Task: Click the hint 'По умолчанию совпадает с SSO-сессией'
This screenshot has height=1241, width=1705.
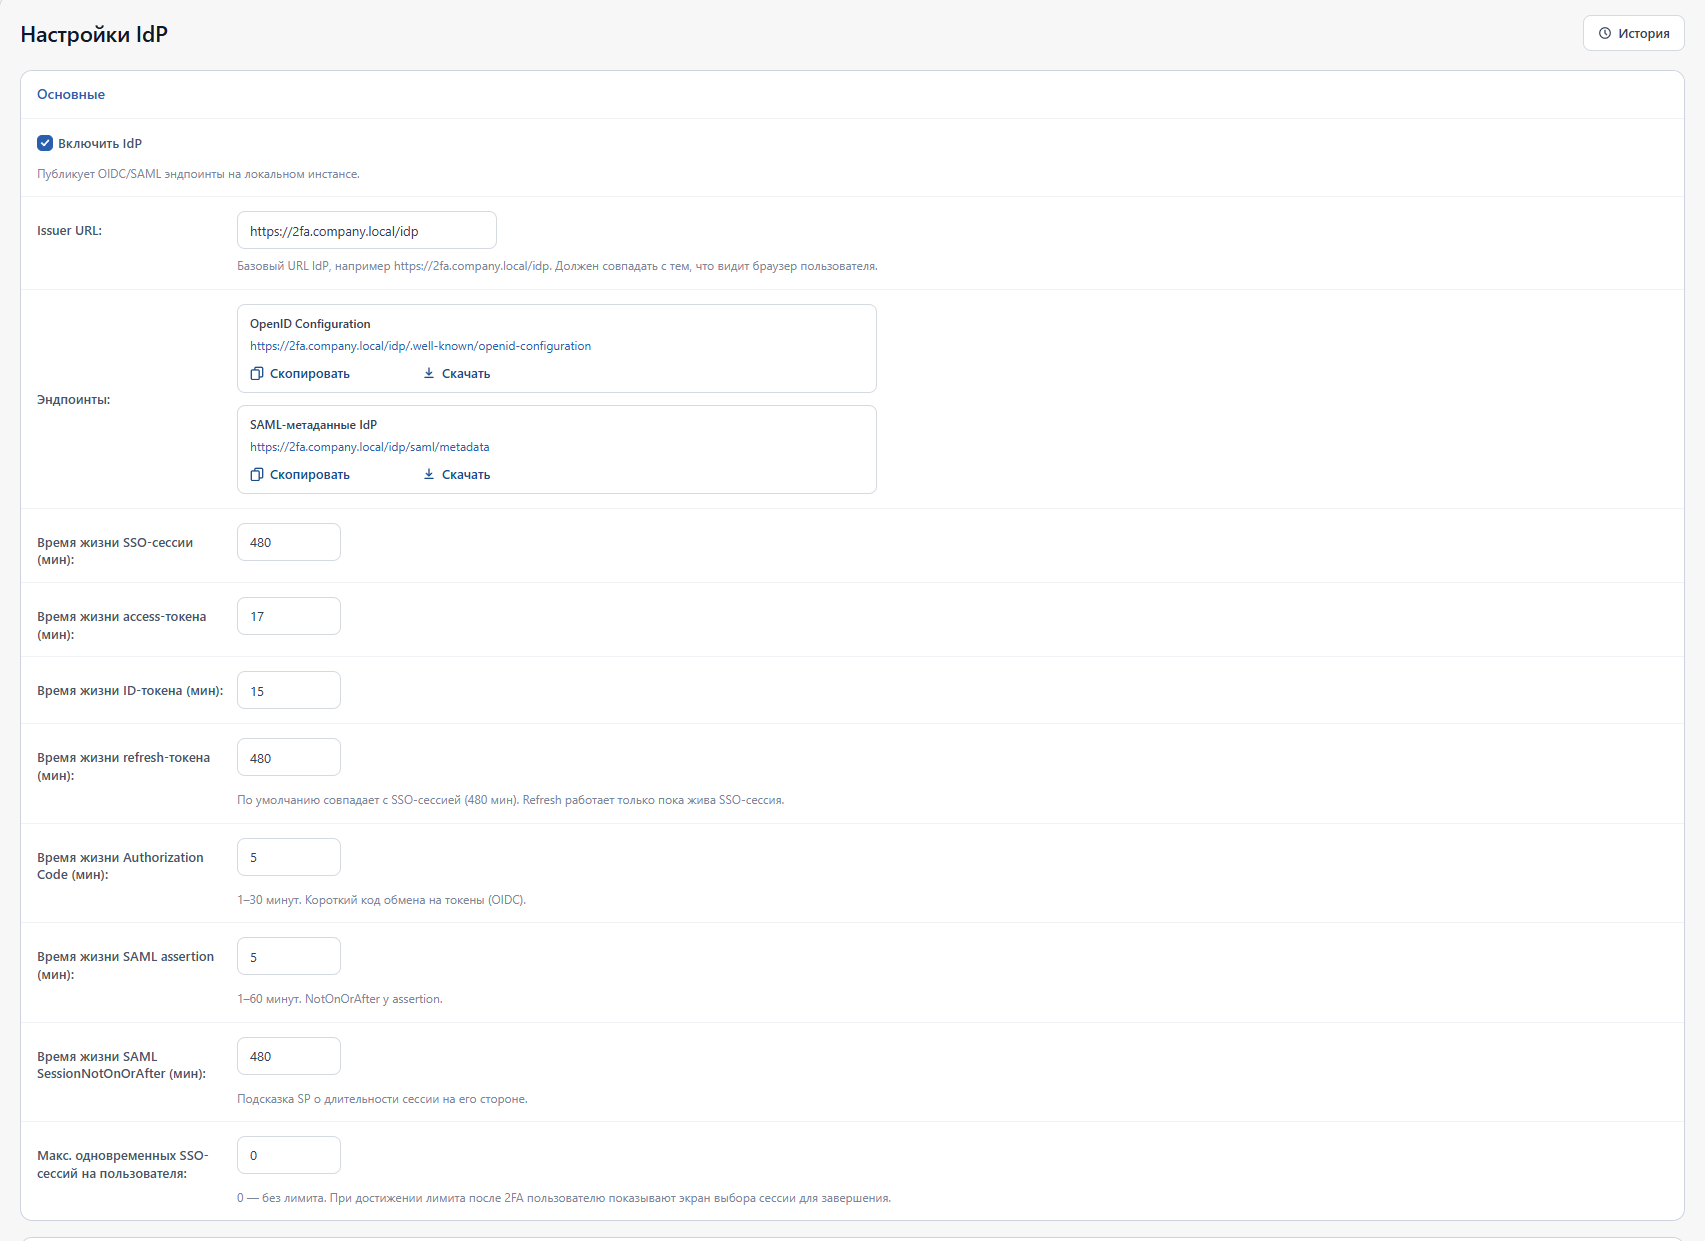Action: click(x=510, y=800)
